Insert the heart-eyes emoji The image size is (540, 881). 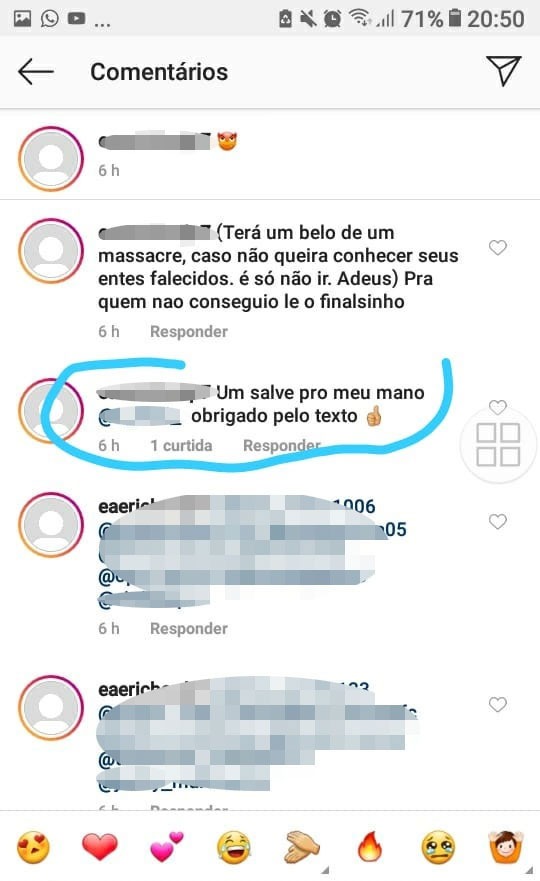click(33, 847)
